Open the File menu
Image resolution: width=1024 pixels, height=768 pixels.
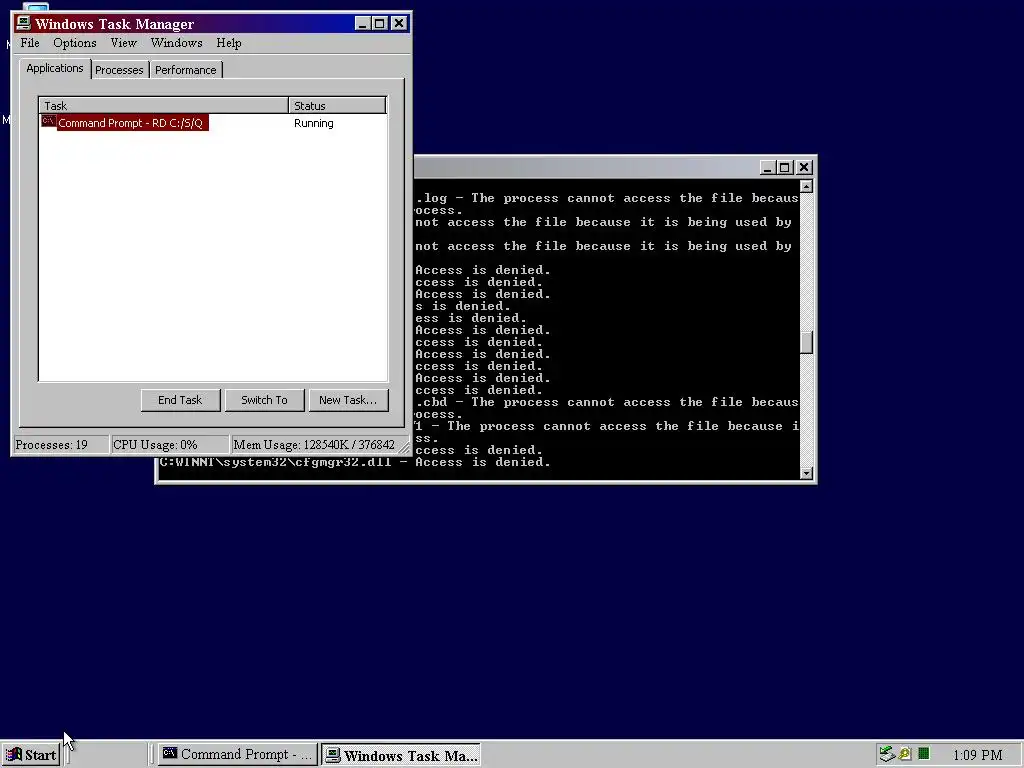click(30, 43)
